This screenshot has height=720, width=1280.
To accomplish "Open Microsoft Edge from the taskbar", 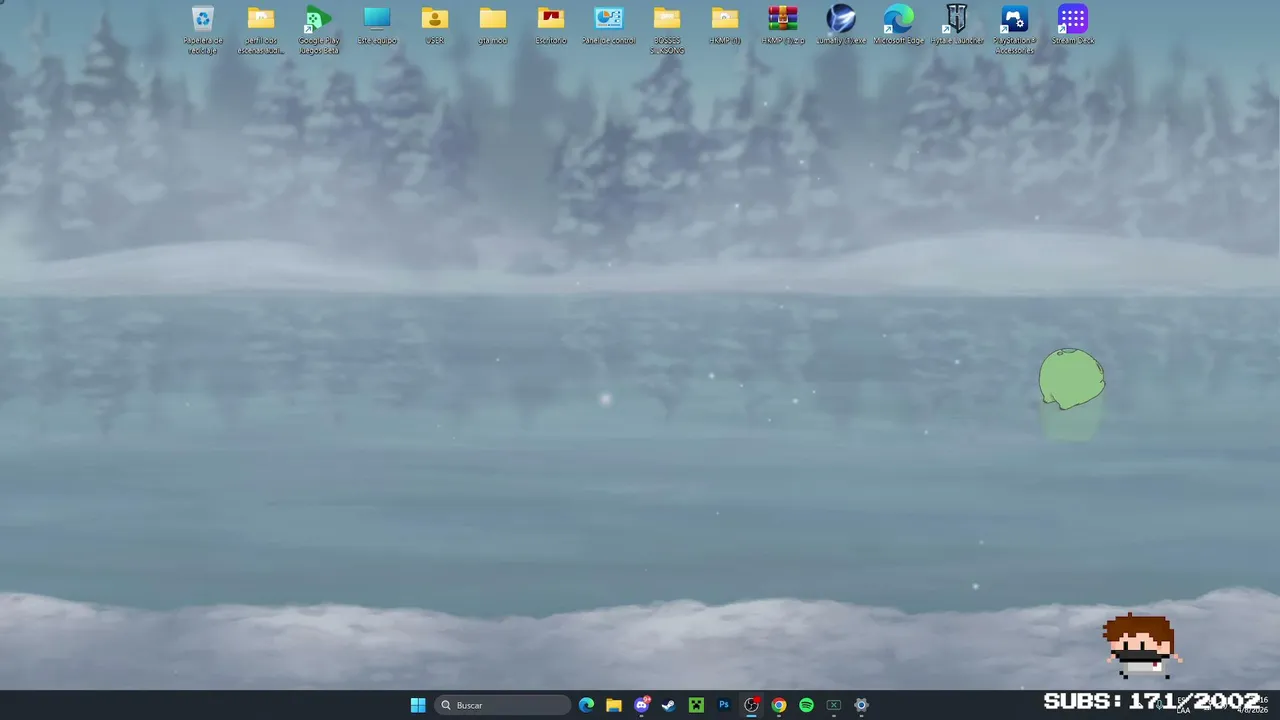I will 586,705.
